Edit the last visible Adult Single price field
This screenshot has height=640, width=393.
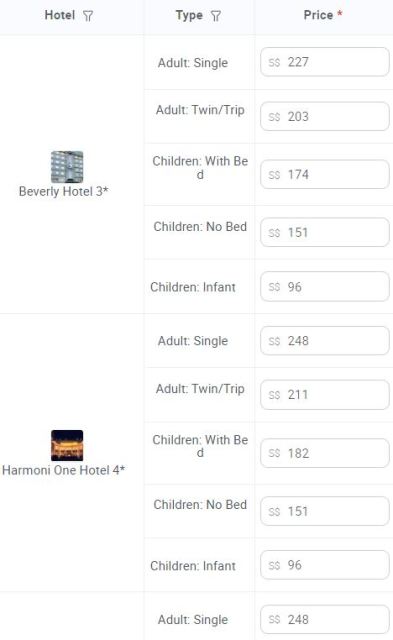325,620
